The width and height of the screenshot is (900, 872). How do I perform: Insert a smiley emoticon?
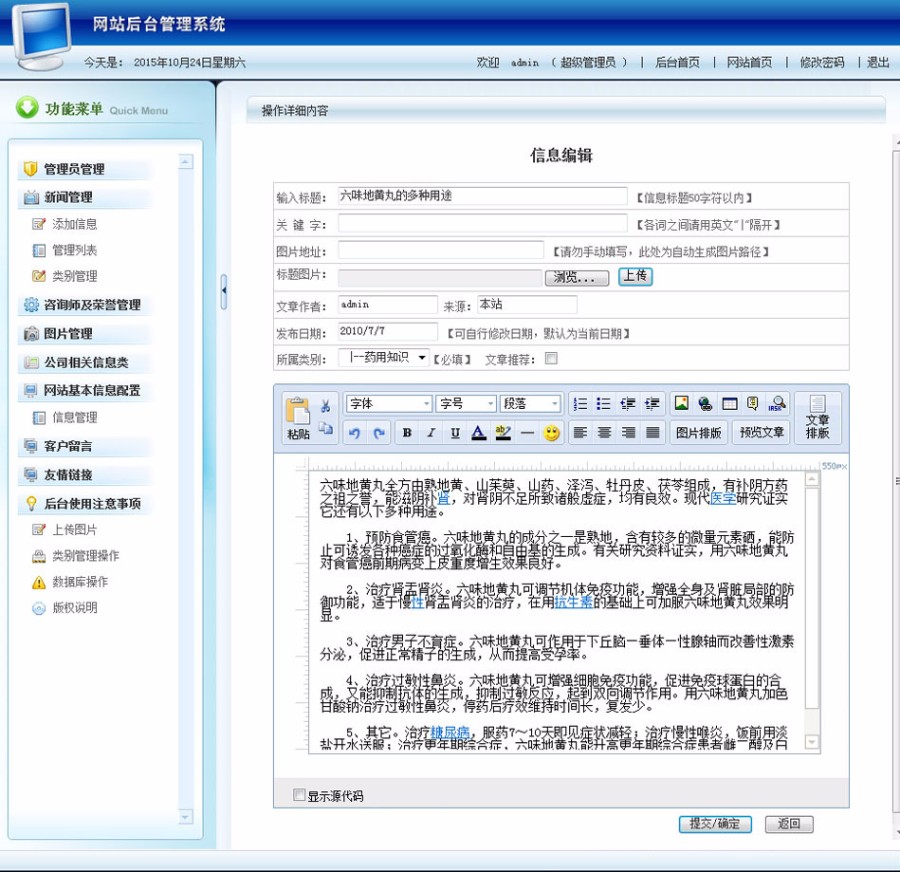point(552,433)
